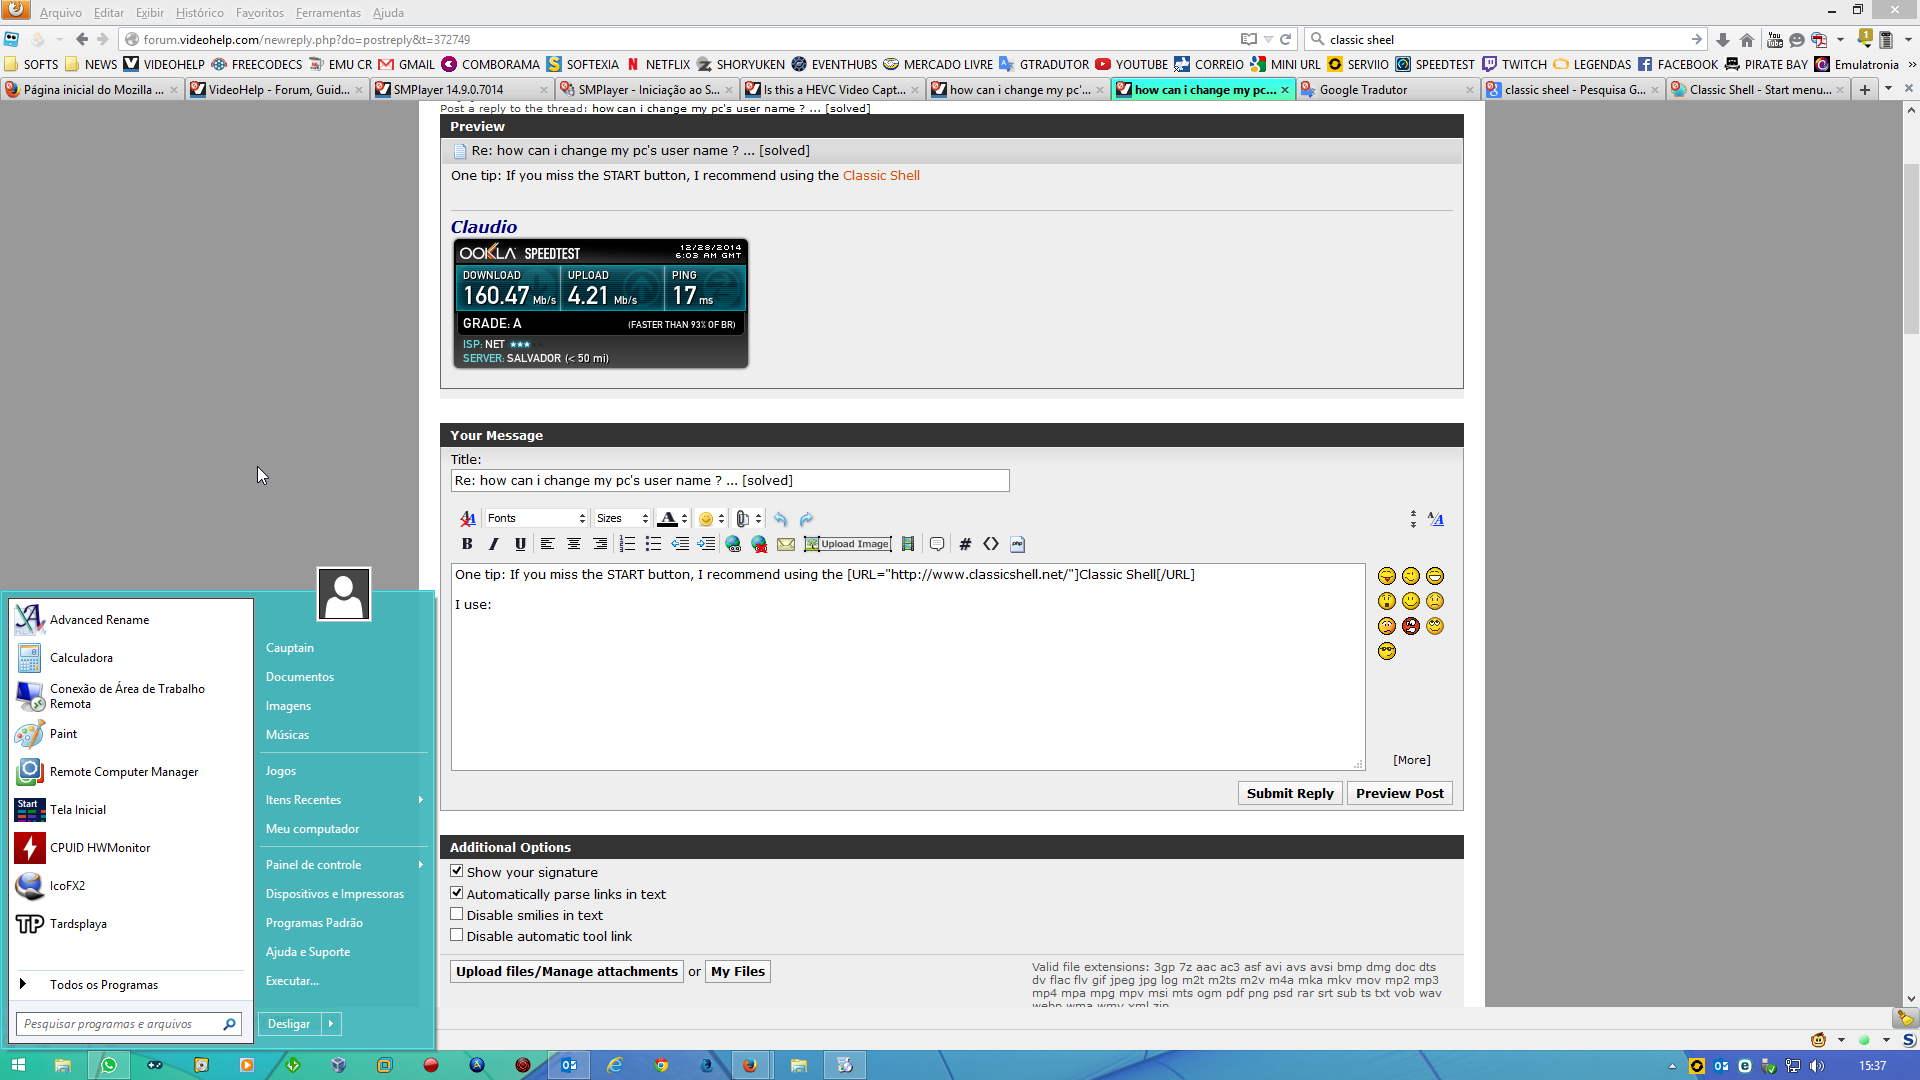Switch to SMPlayer 14.9.0.7014 tab
1920x1080 pixels.
pos(460,90)
